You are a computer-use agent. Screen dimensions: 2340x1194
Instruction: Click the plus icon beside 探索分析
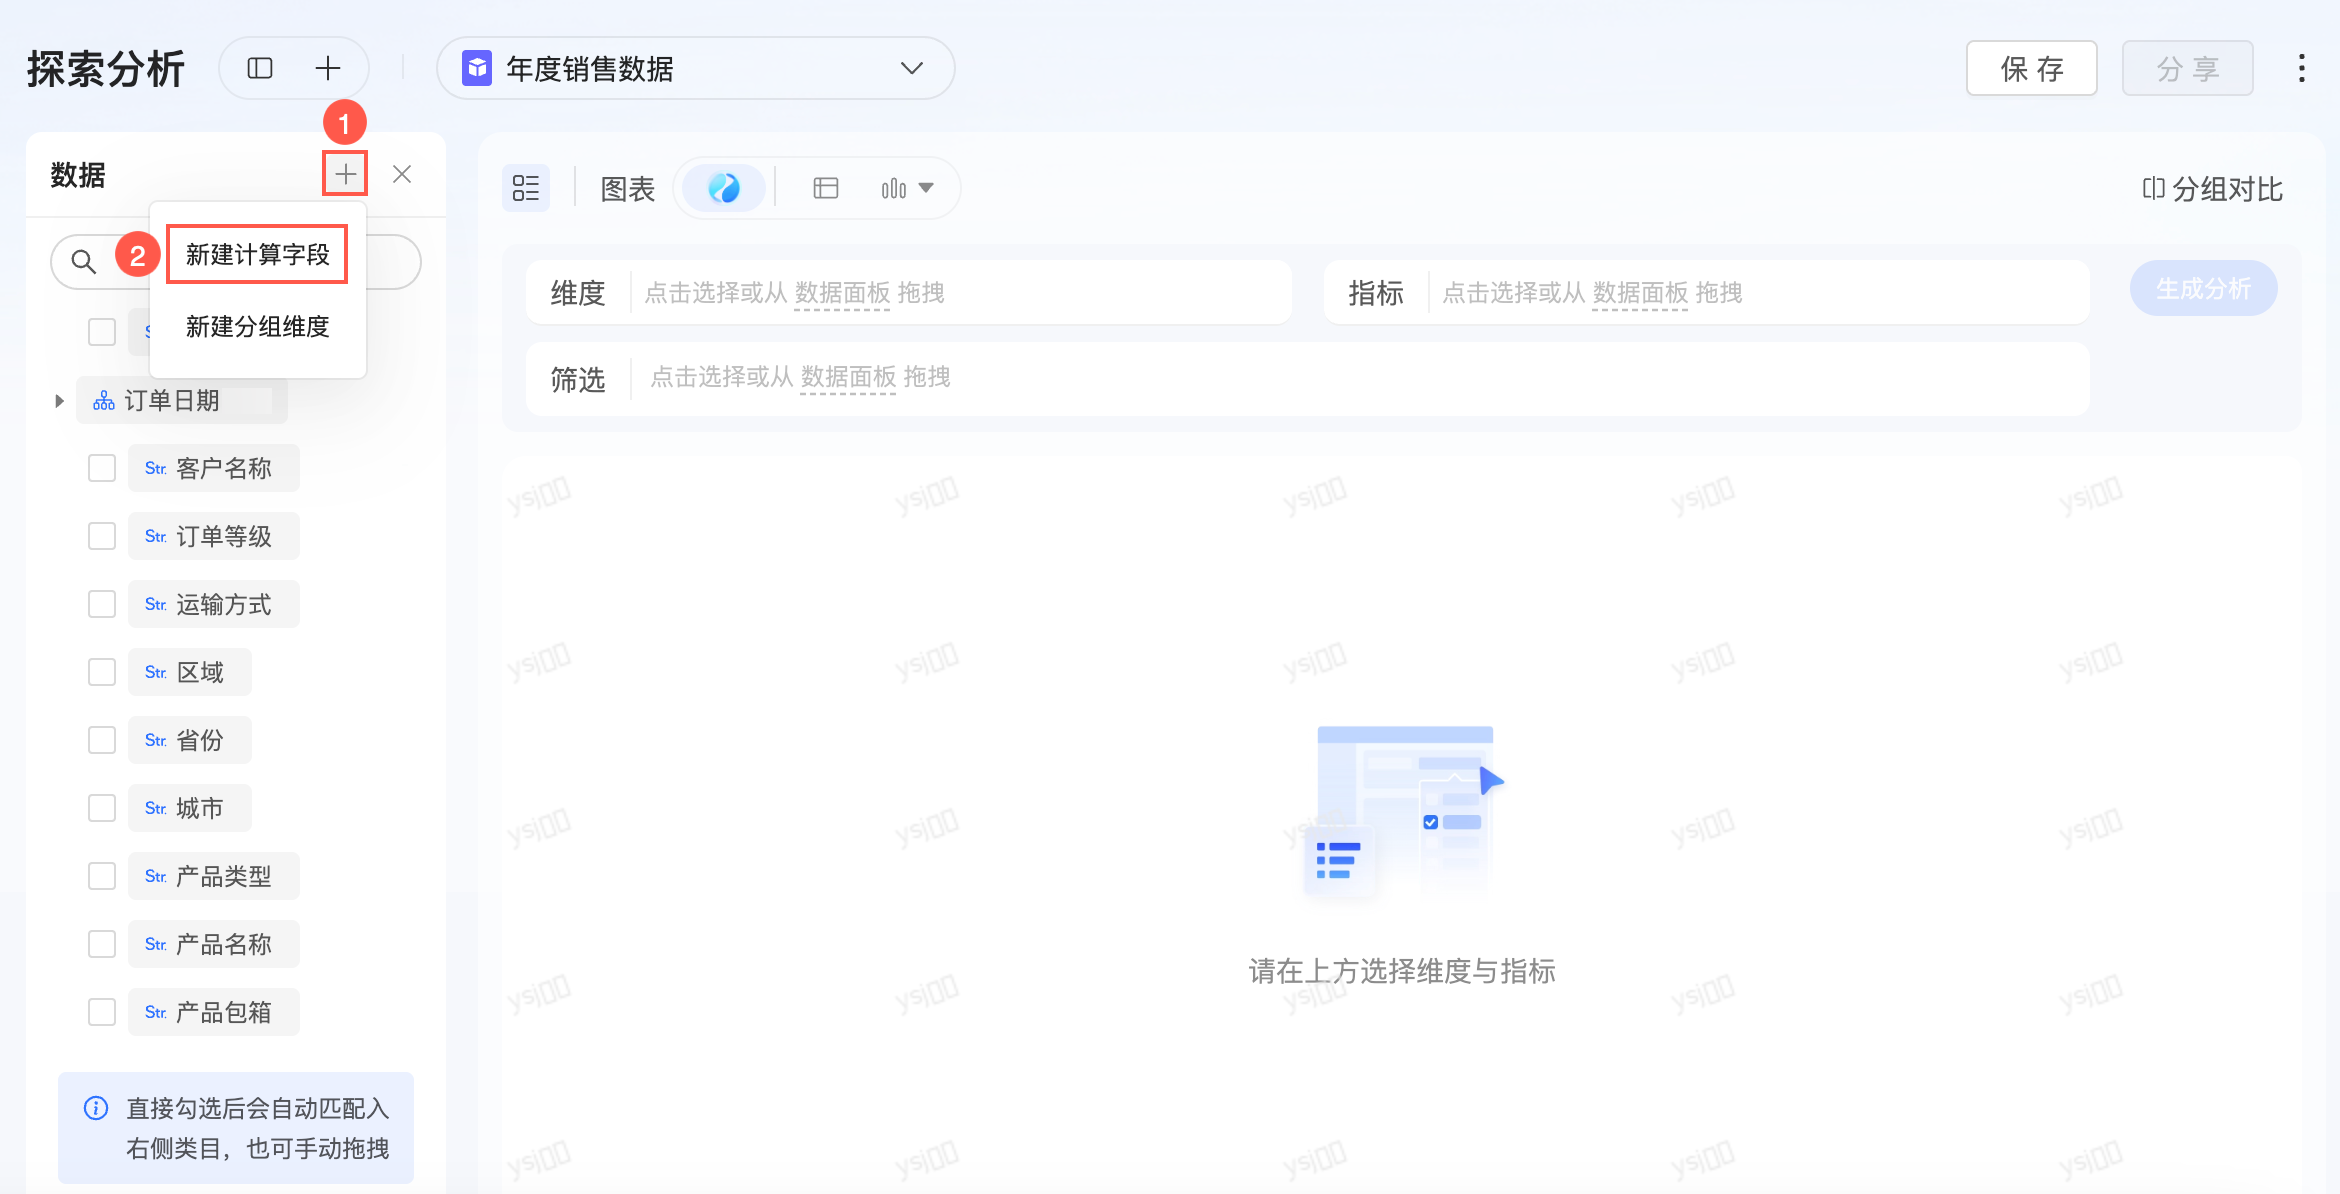tap(328, 68)
